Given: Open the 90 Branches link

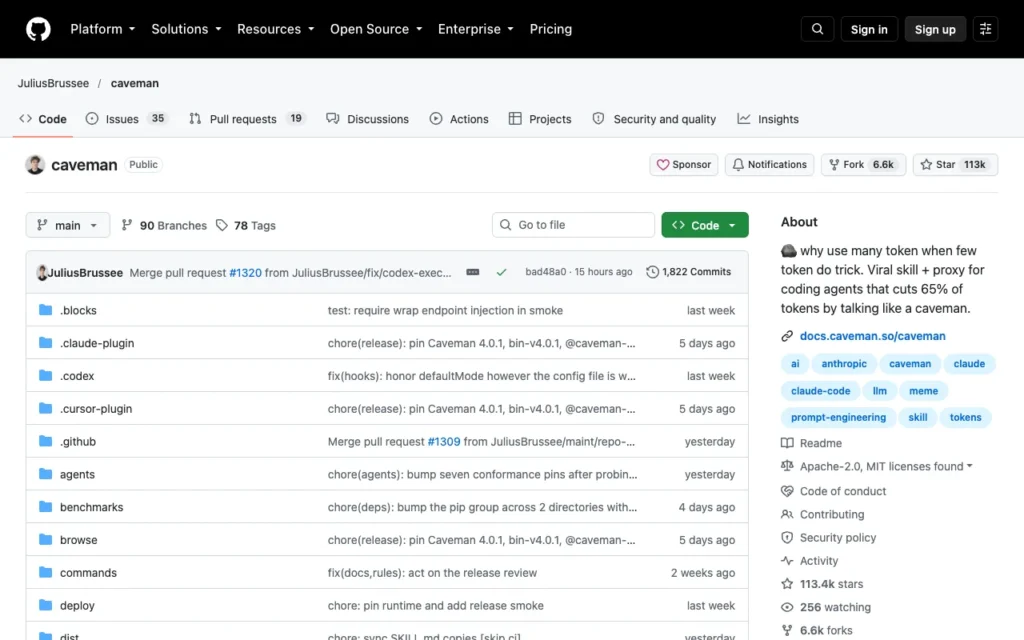Looking at the screenshot, I should pos(164,225).
